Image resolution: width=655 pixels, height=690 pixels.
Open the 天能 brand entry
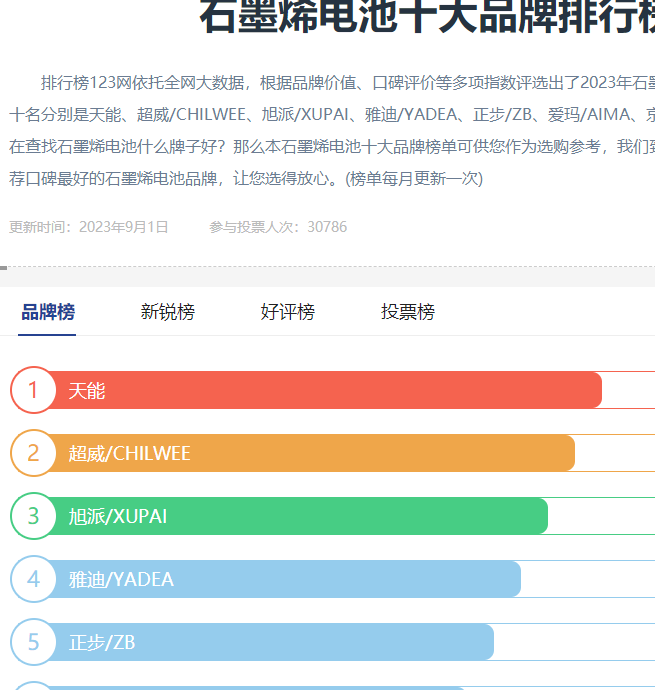click(87, 391)
